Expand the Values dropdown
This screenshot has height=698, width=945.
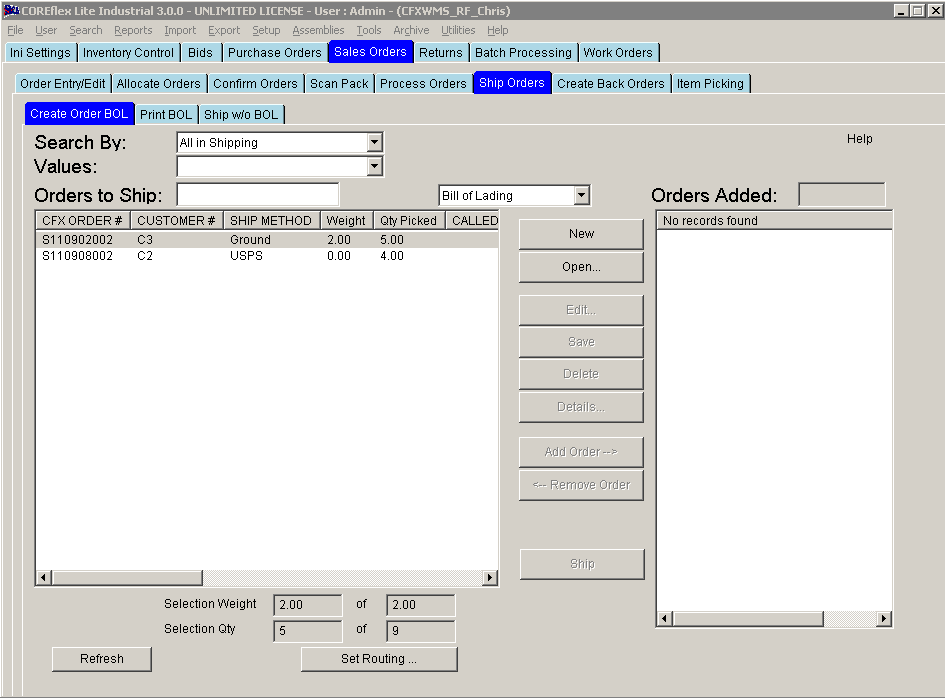click(374, 166)
